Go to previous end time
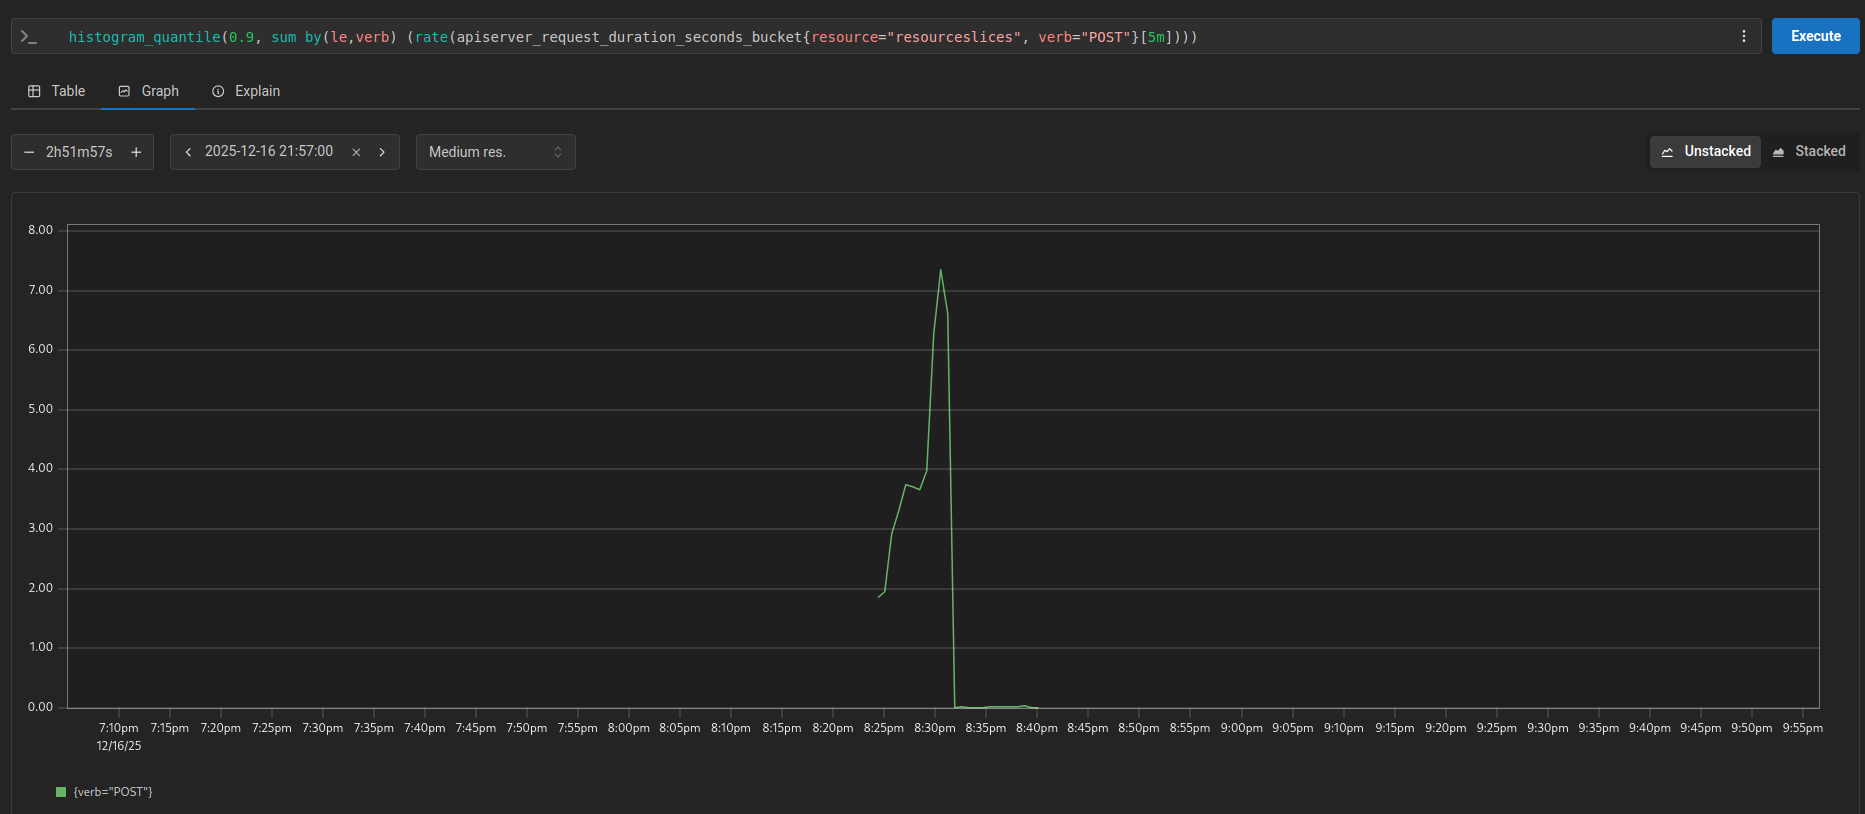This screenshot has height=814, width=1865. coord(188,152)
